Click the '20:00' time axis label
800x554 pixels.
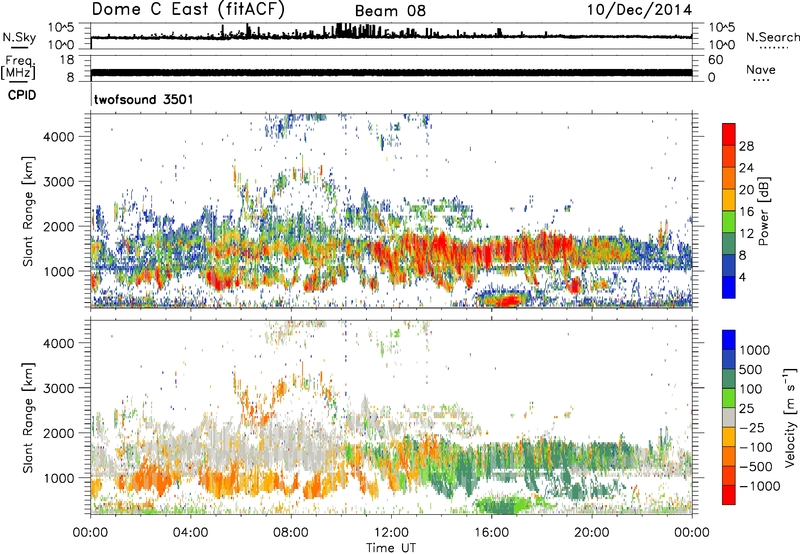(x=591, y=533)
